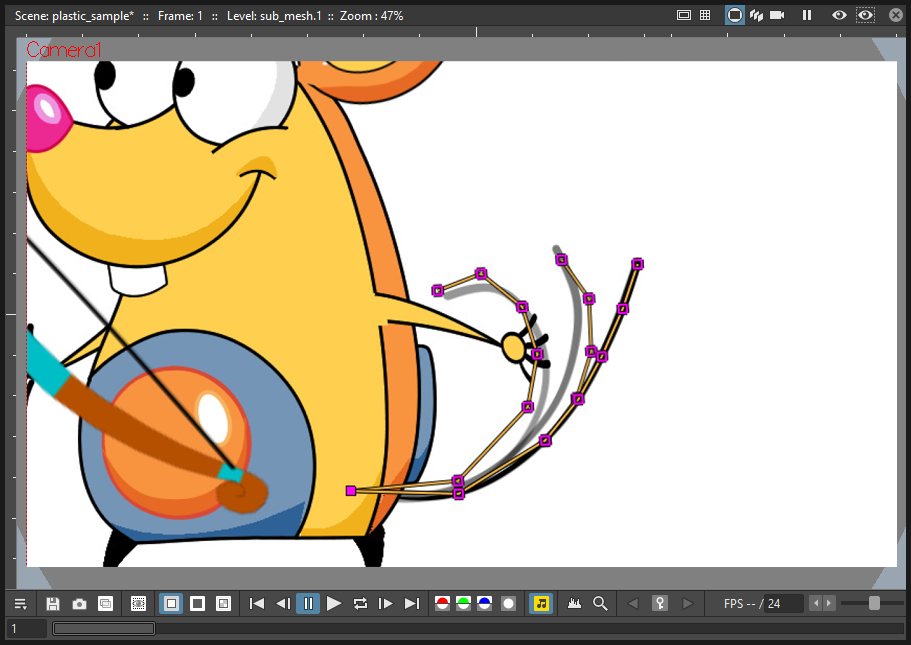Open the viewer options menu icon
Viewport: 911px width, 645px height.
20,604
